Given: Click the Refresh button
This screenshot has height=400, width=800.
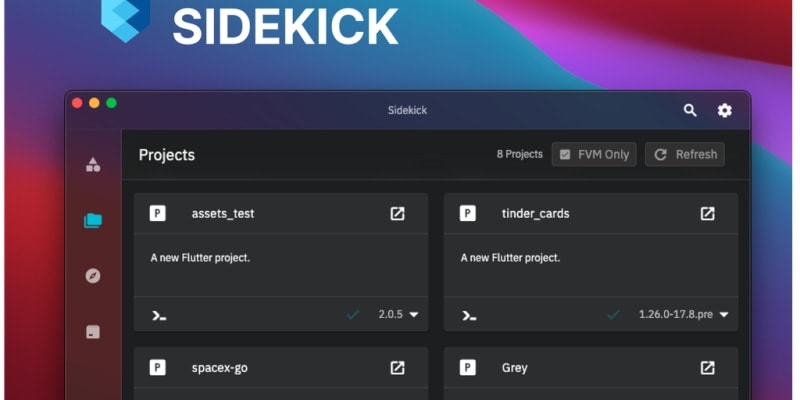Looking at the screenshot, I should [686, 154].
